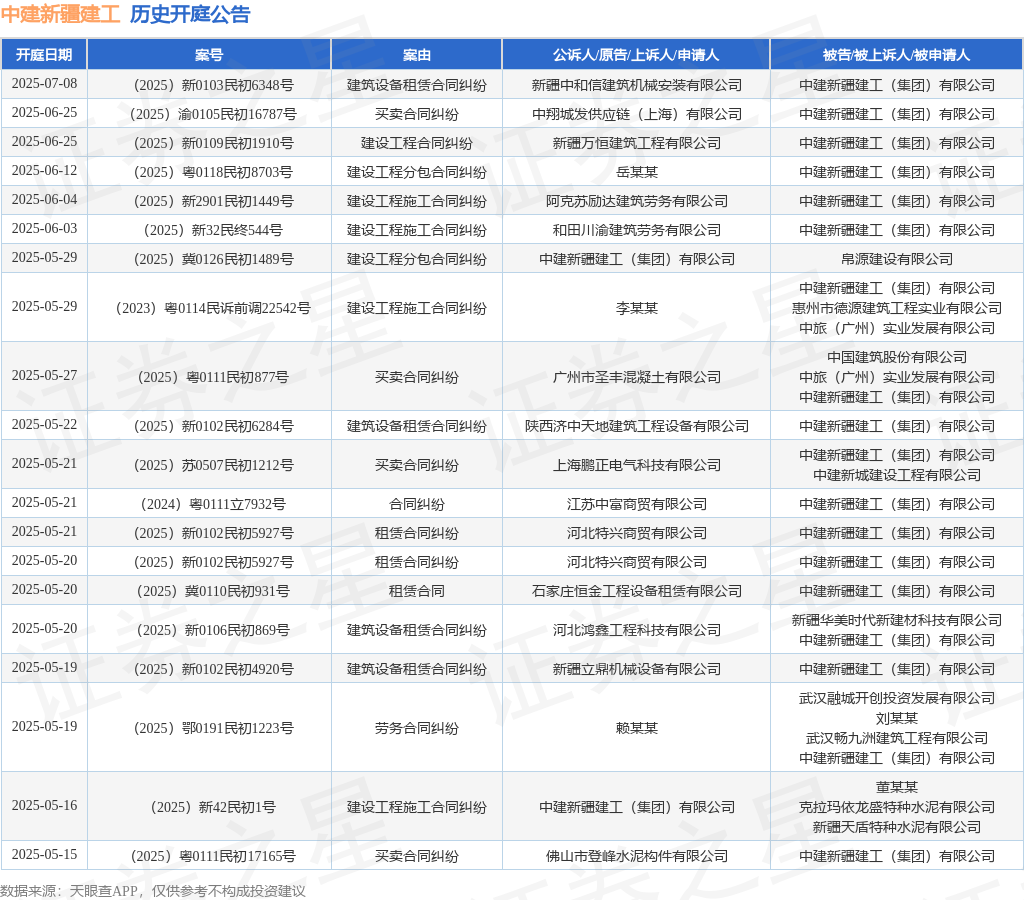Viewport: 1024px width, 900px height.
Task: Select case number "(2025)新0103民初6348号"
Action: pos(209,86)
